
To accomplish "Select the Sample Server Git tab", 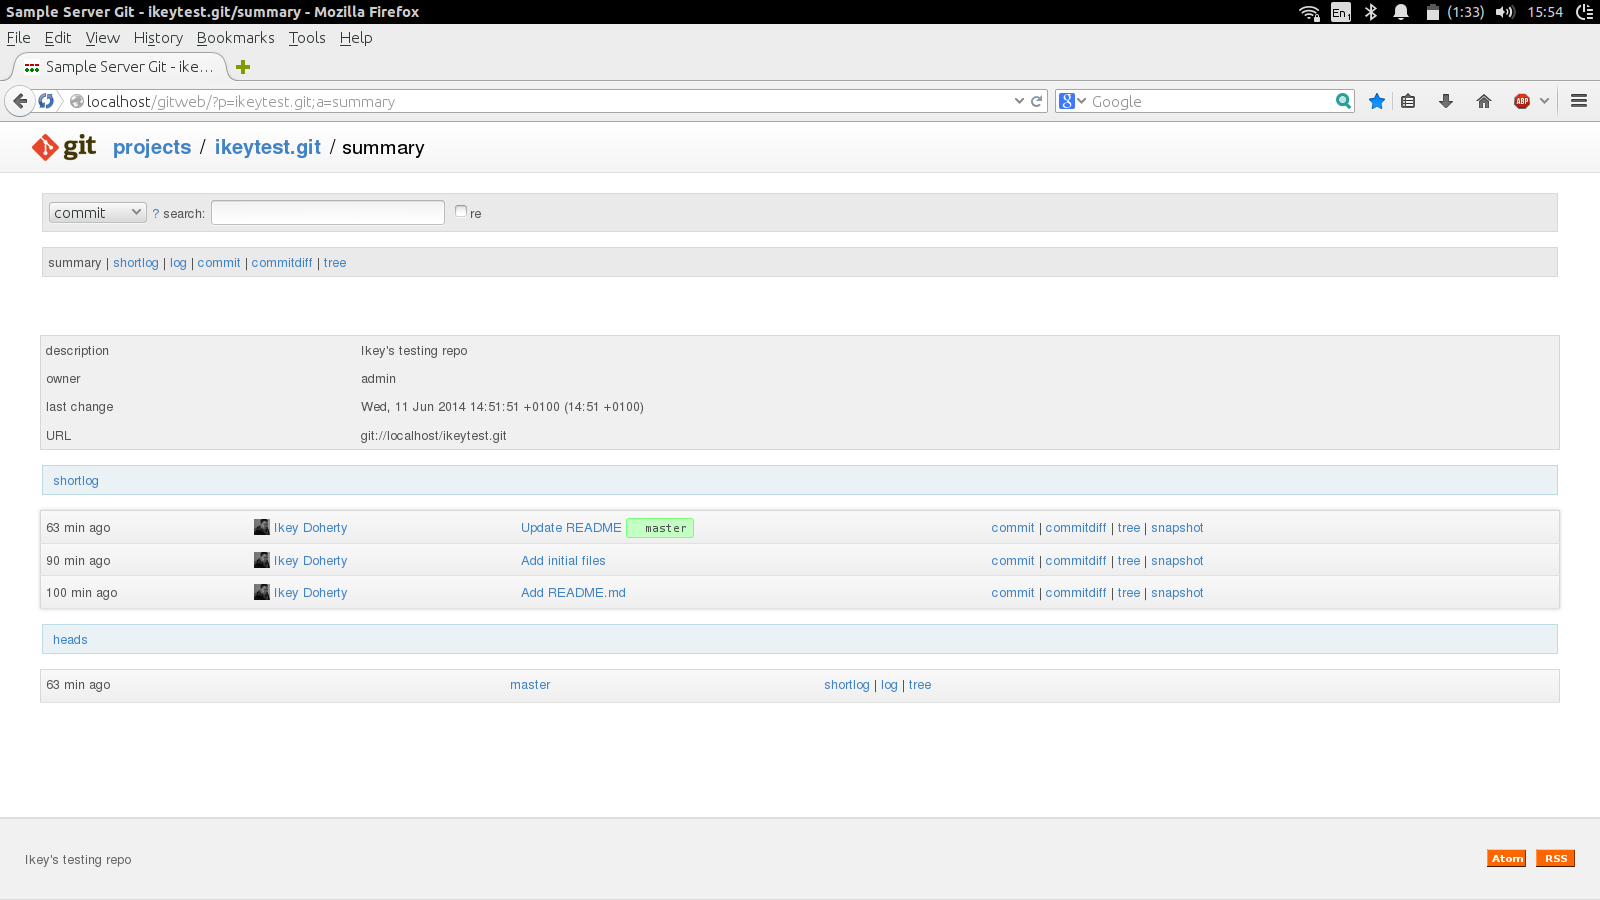I will click(x=118, y=67).
